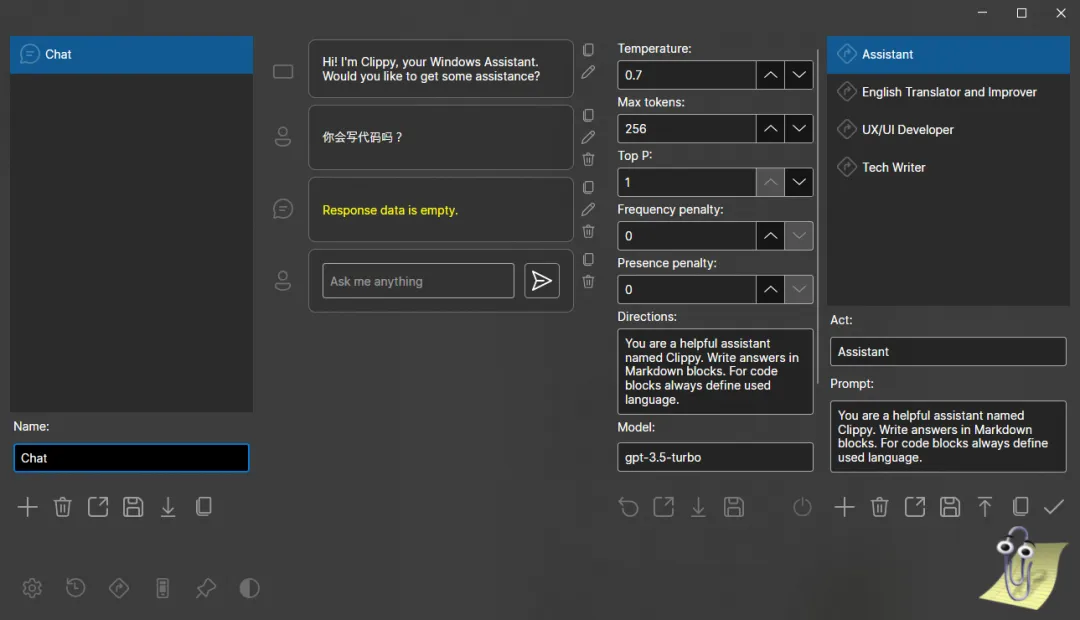This screenshot has width=1080, height=620.
Task: Click the Prompt text box
Action: 948,437
